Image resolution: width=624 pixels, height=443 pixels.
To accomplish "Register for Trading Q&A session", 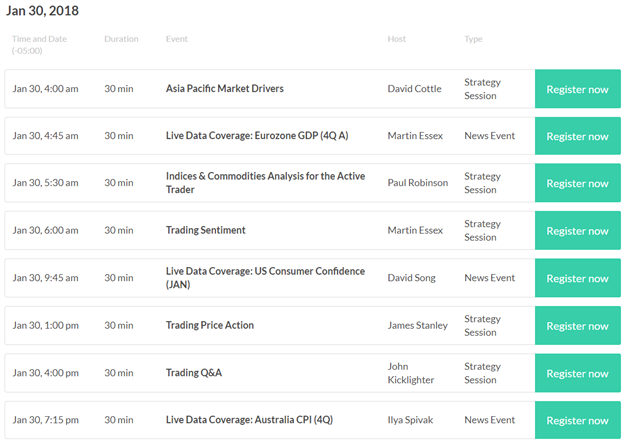I will tap(577, 373).
